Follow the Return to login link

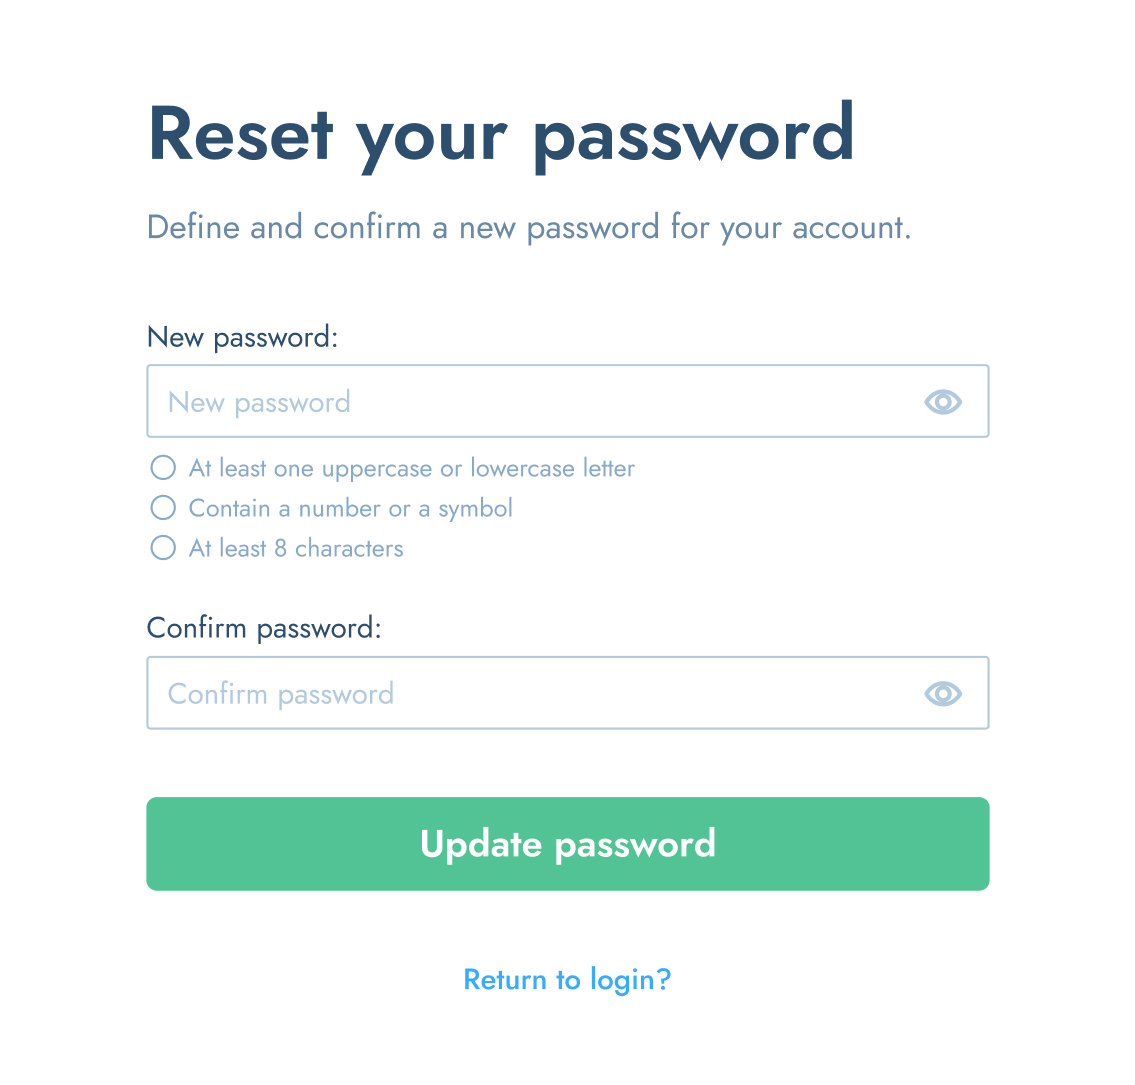tap(568, 980)
